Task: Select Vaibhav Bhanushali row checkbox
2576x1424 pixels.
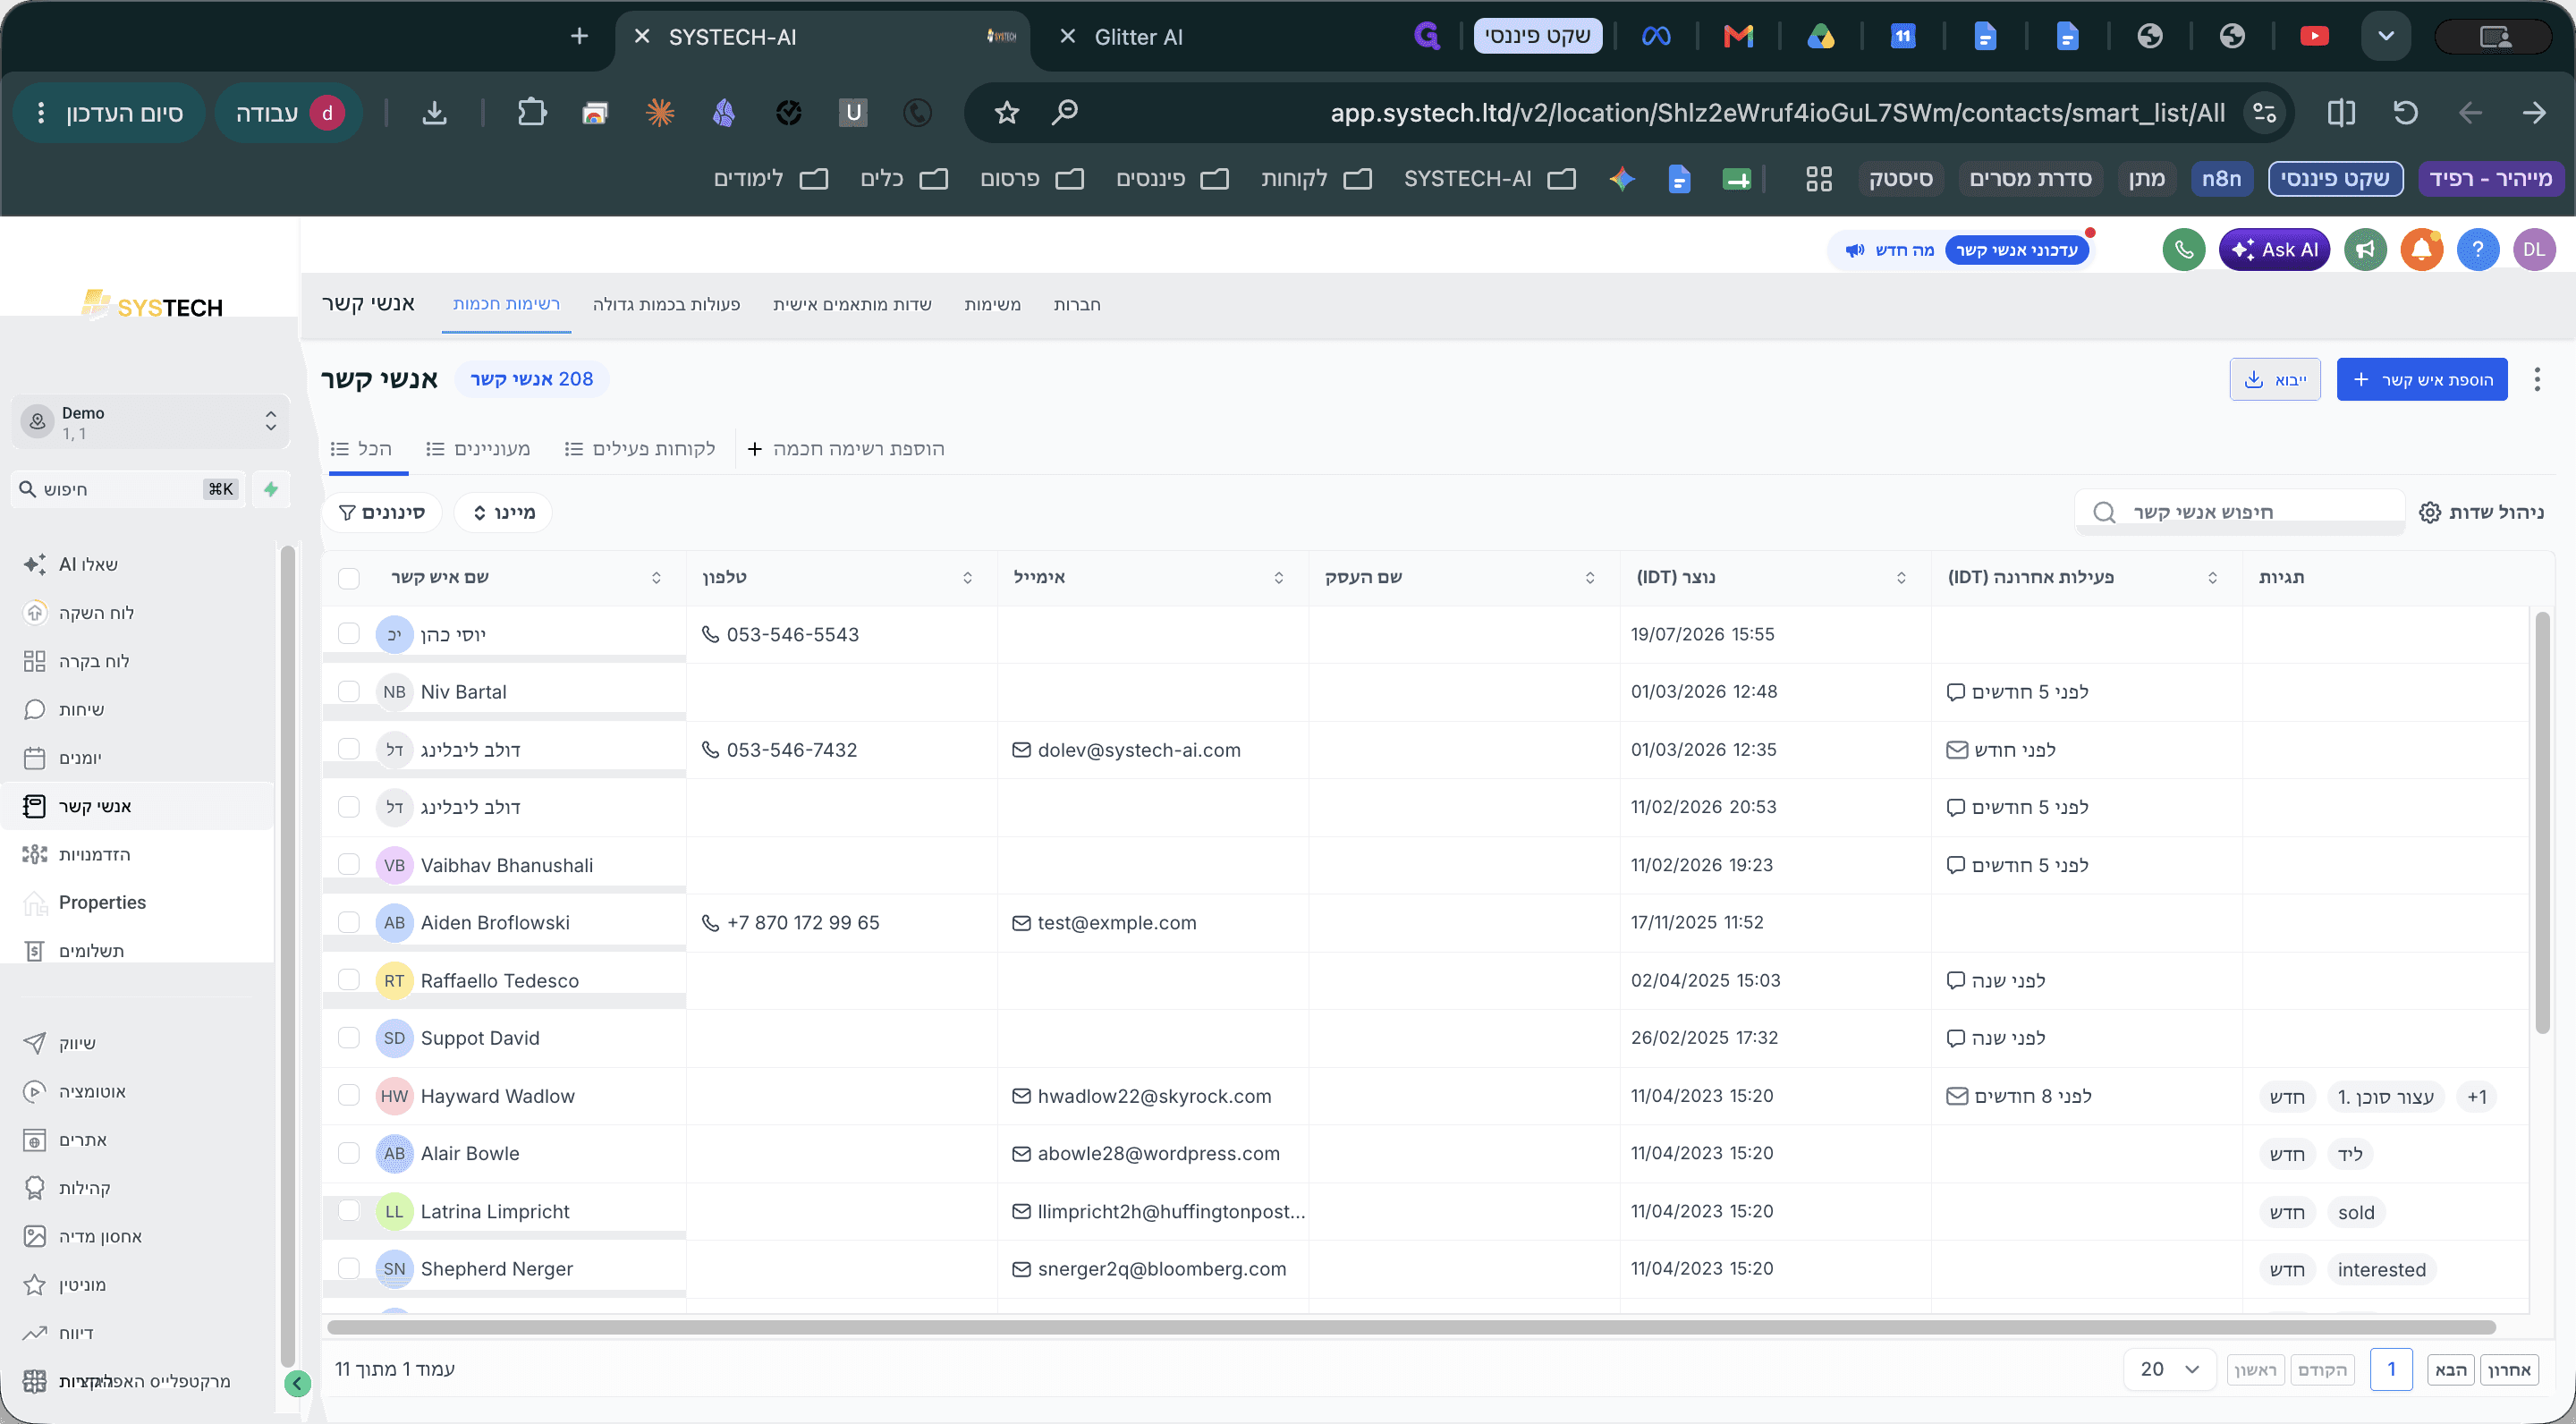Action: [x=348, y=864]
